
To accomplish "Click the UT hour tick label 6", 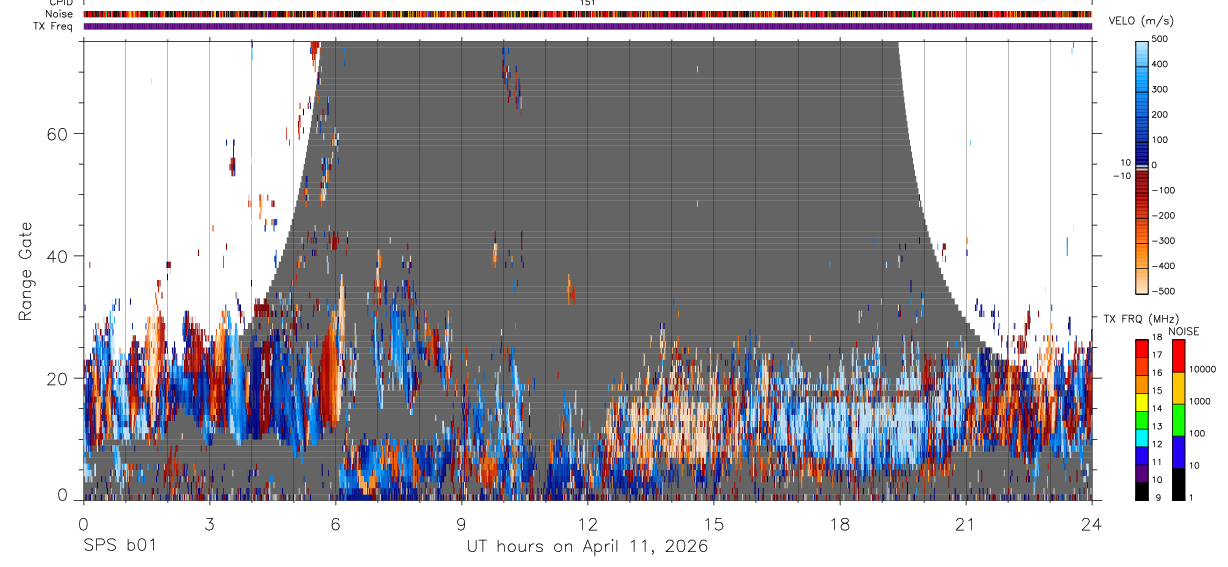I will 335,523.
